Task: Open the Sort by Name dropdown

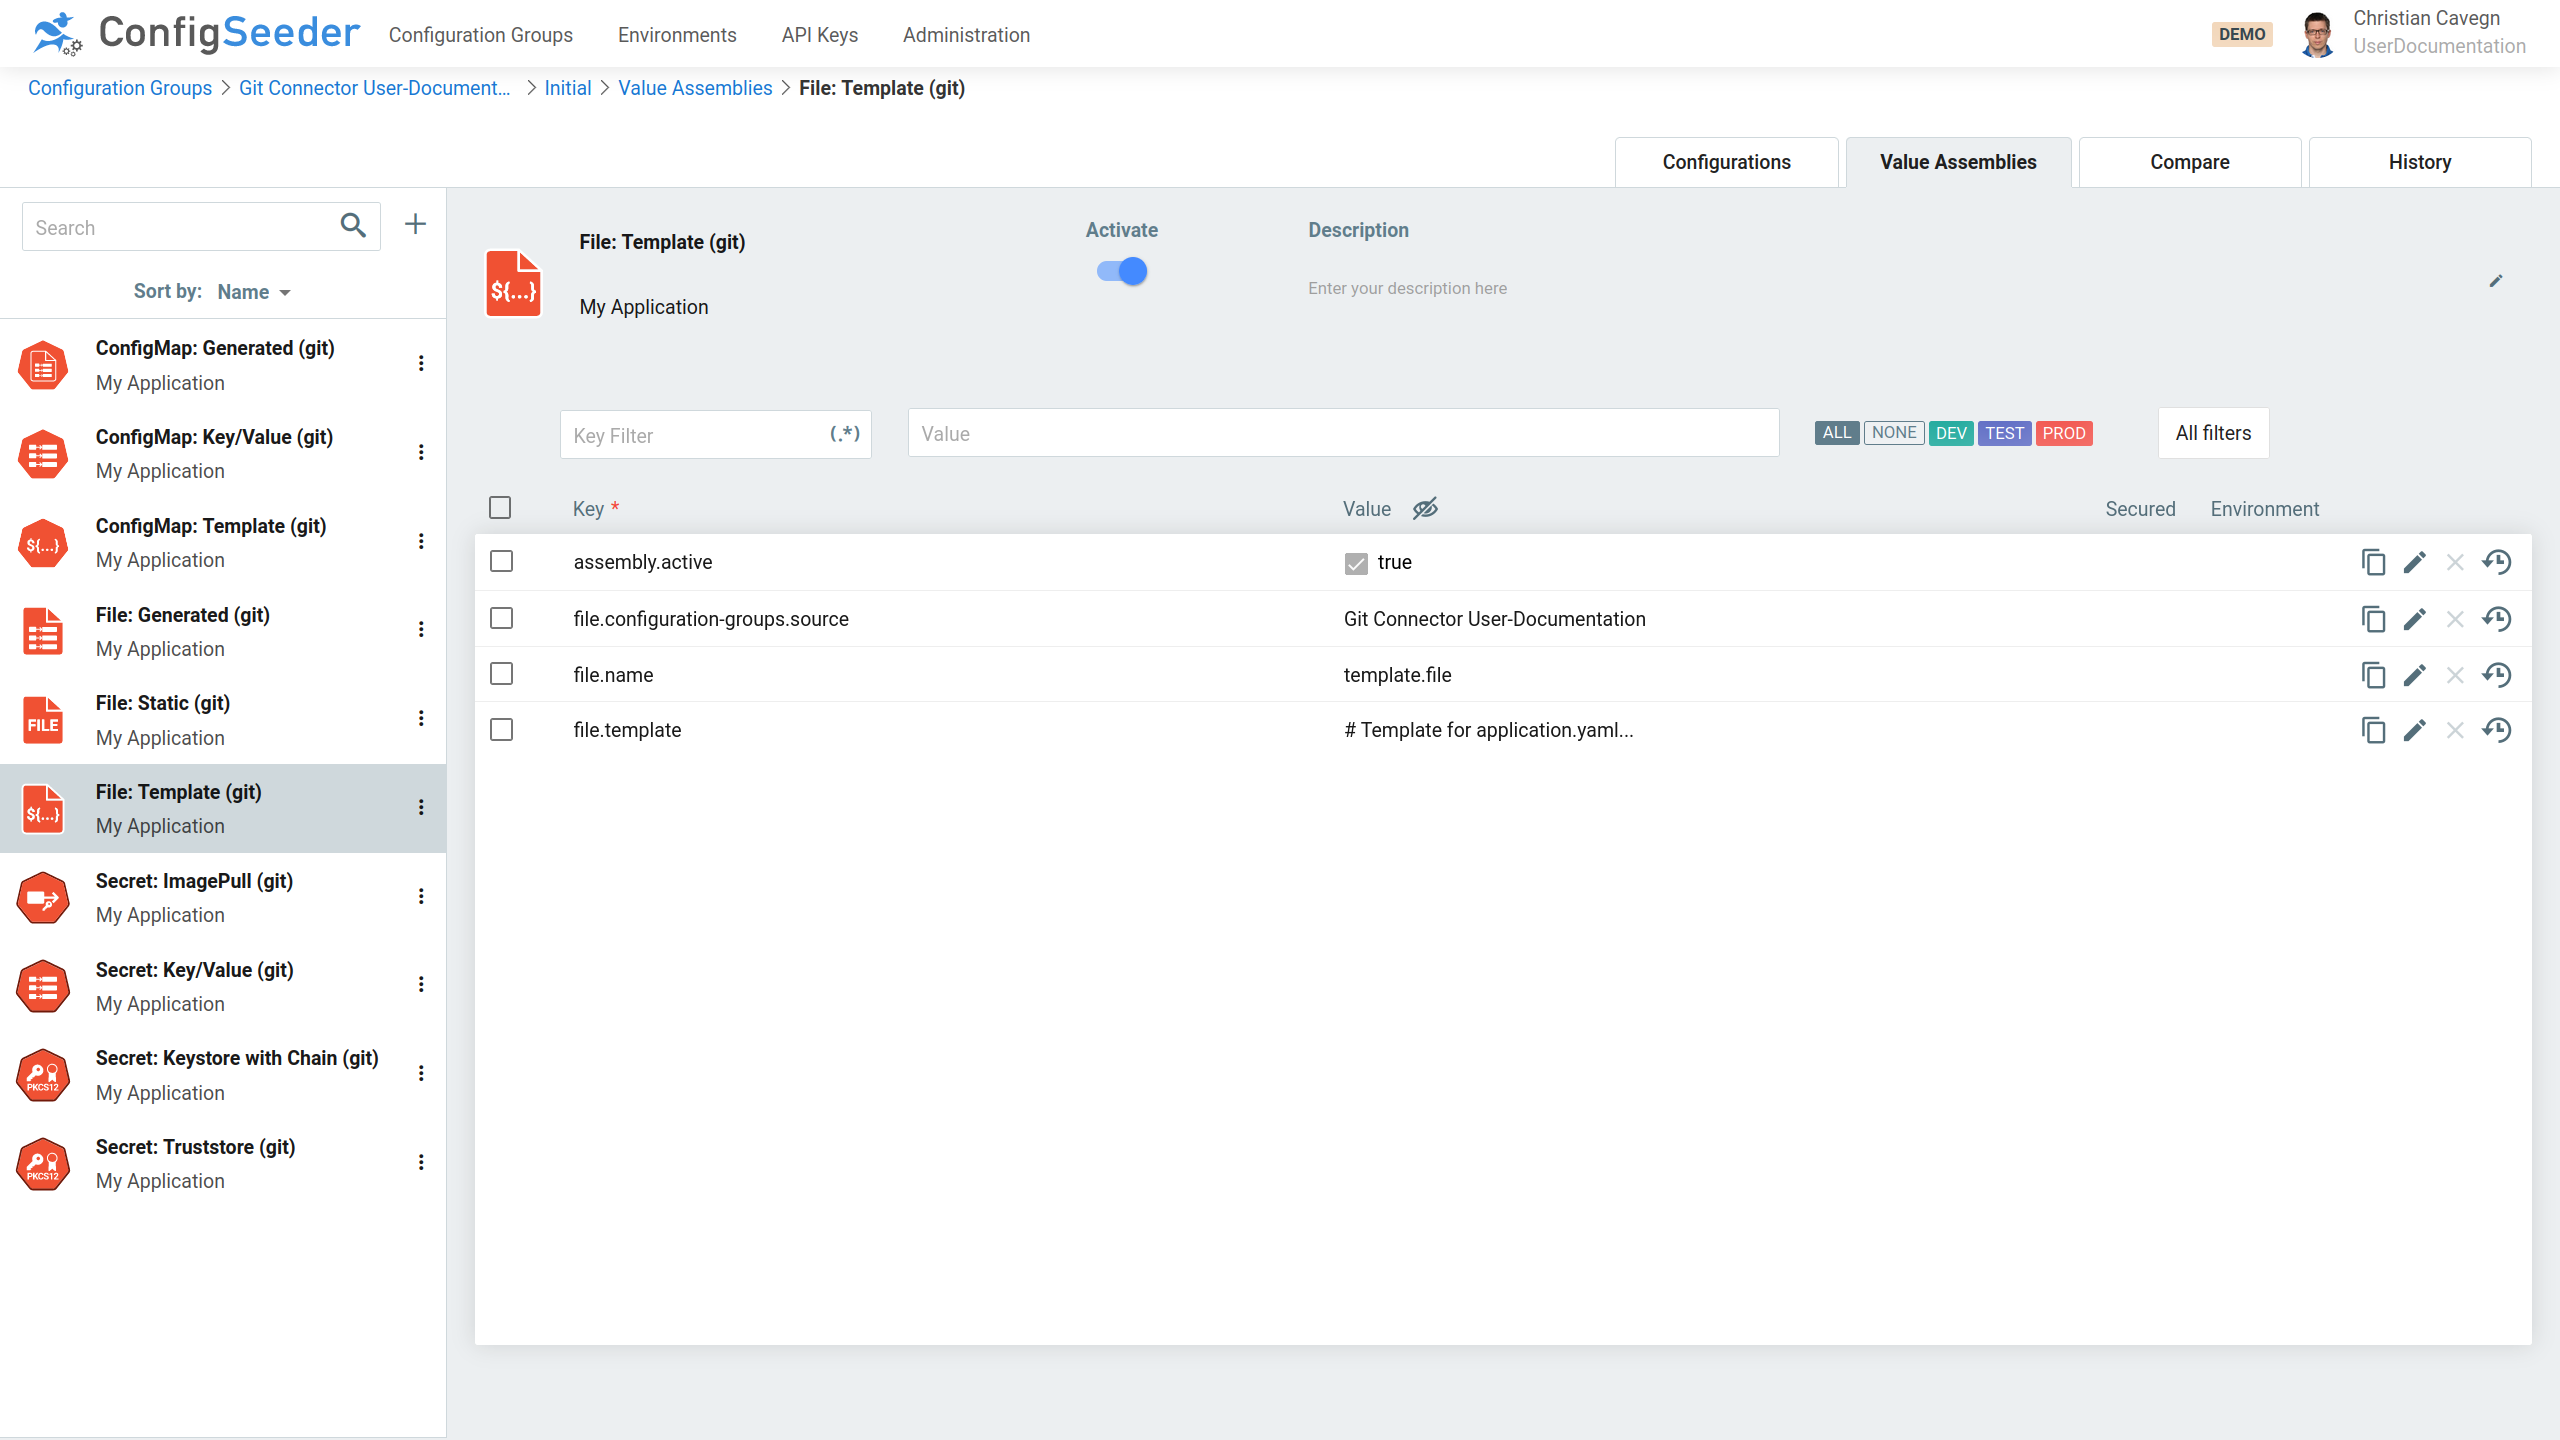Action: coord(254,292)
